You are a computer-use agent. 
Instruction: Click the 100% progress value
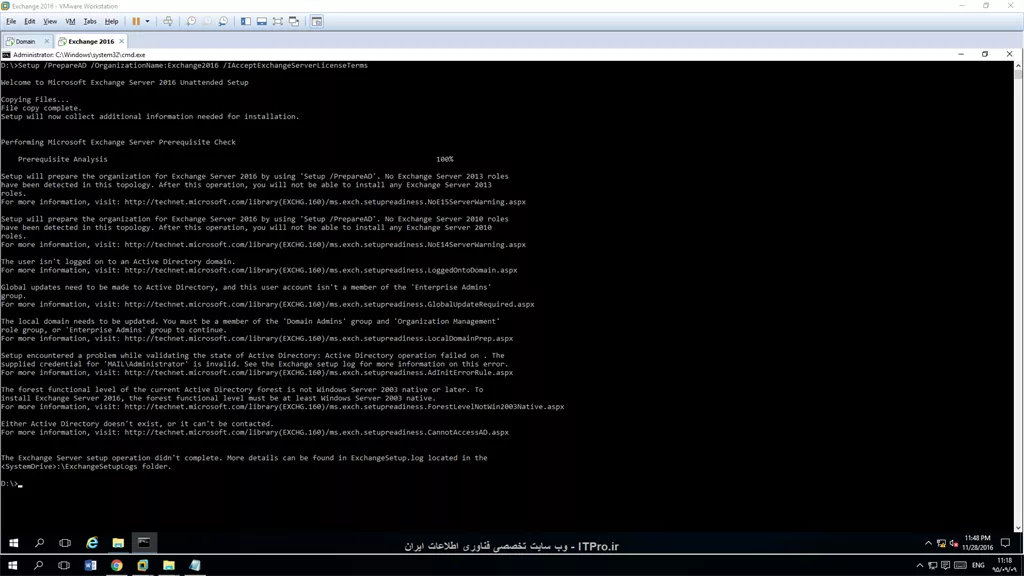(445, 159)
